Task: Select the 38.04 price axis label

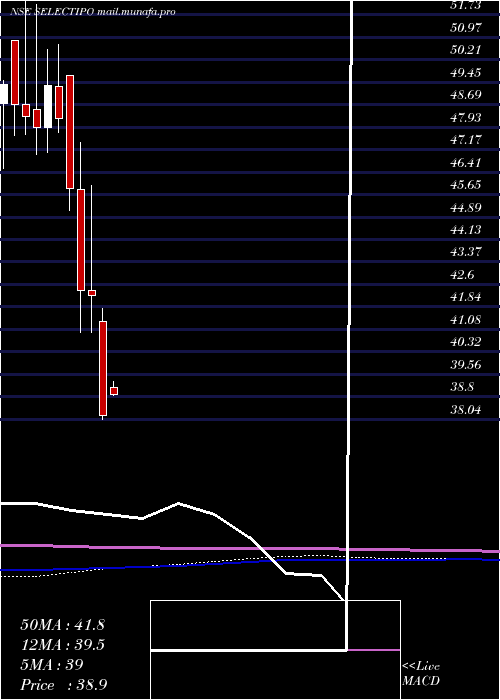Action: click(466, 410)
